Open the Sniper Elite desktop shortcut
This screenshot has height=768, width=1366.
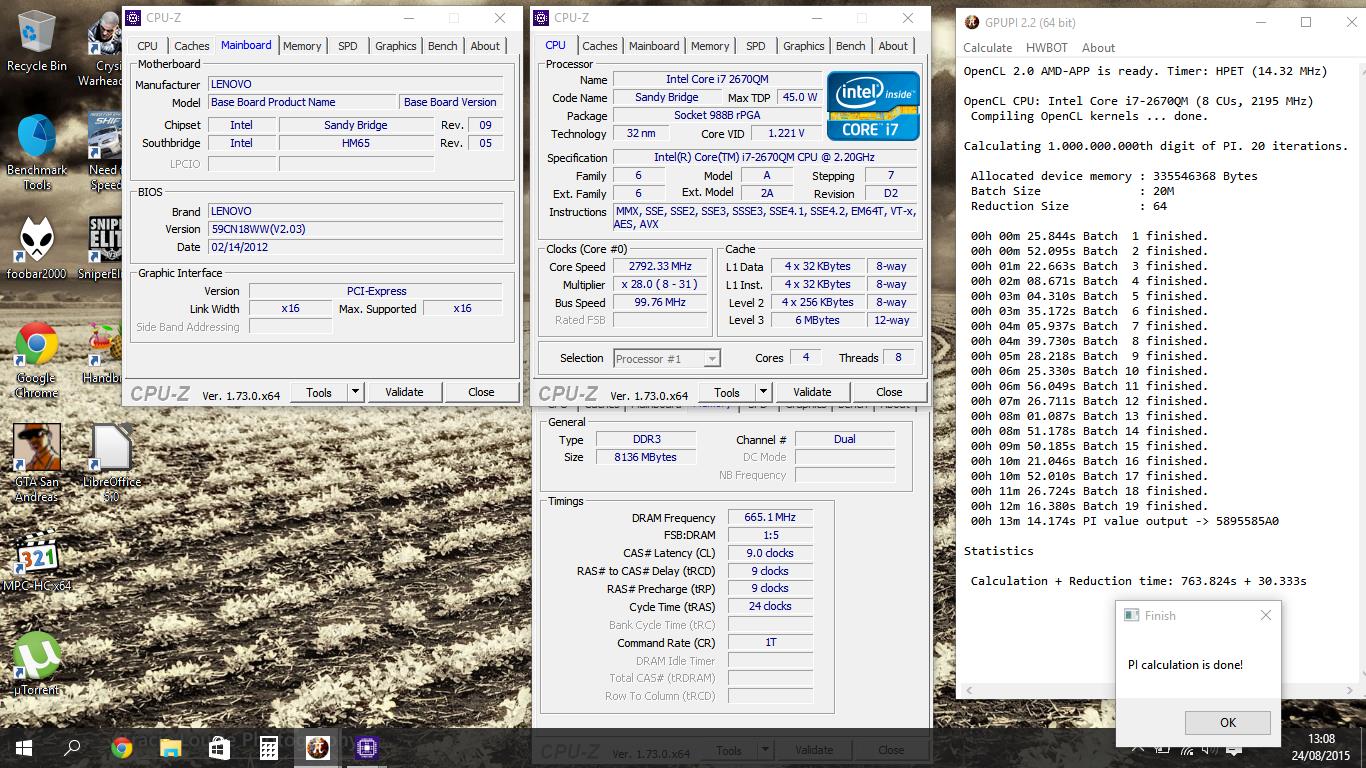point(103,247)
